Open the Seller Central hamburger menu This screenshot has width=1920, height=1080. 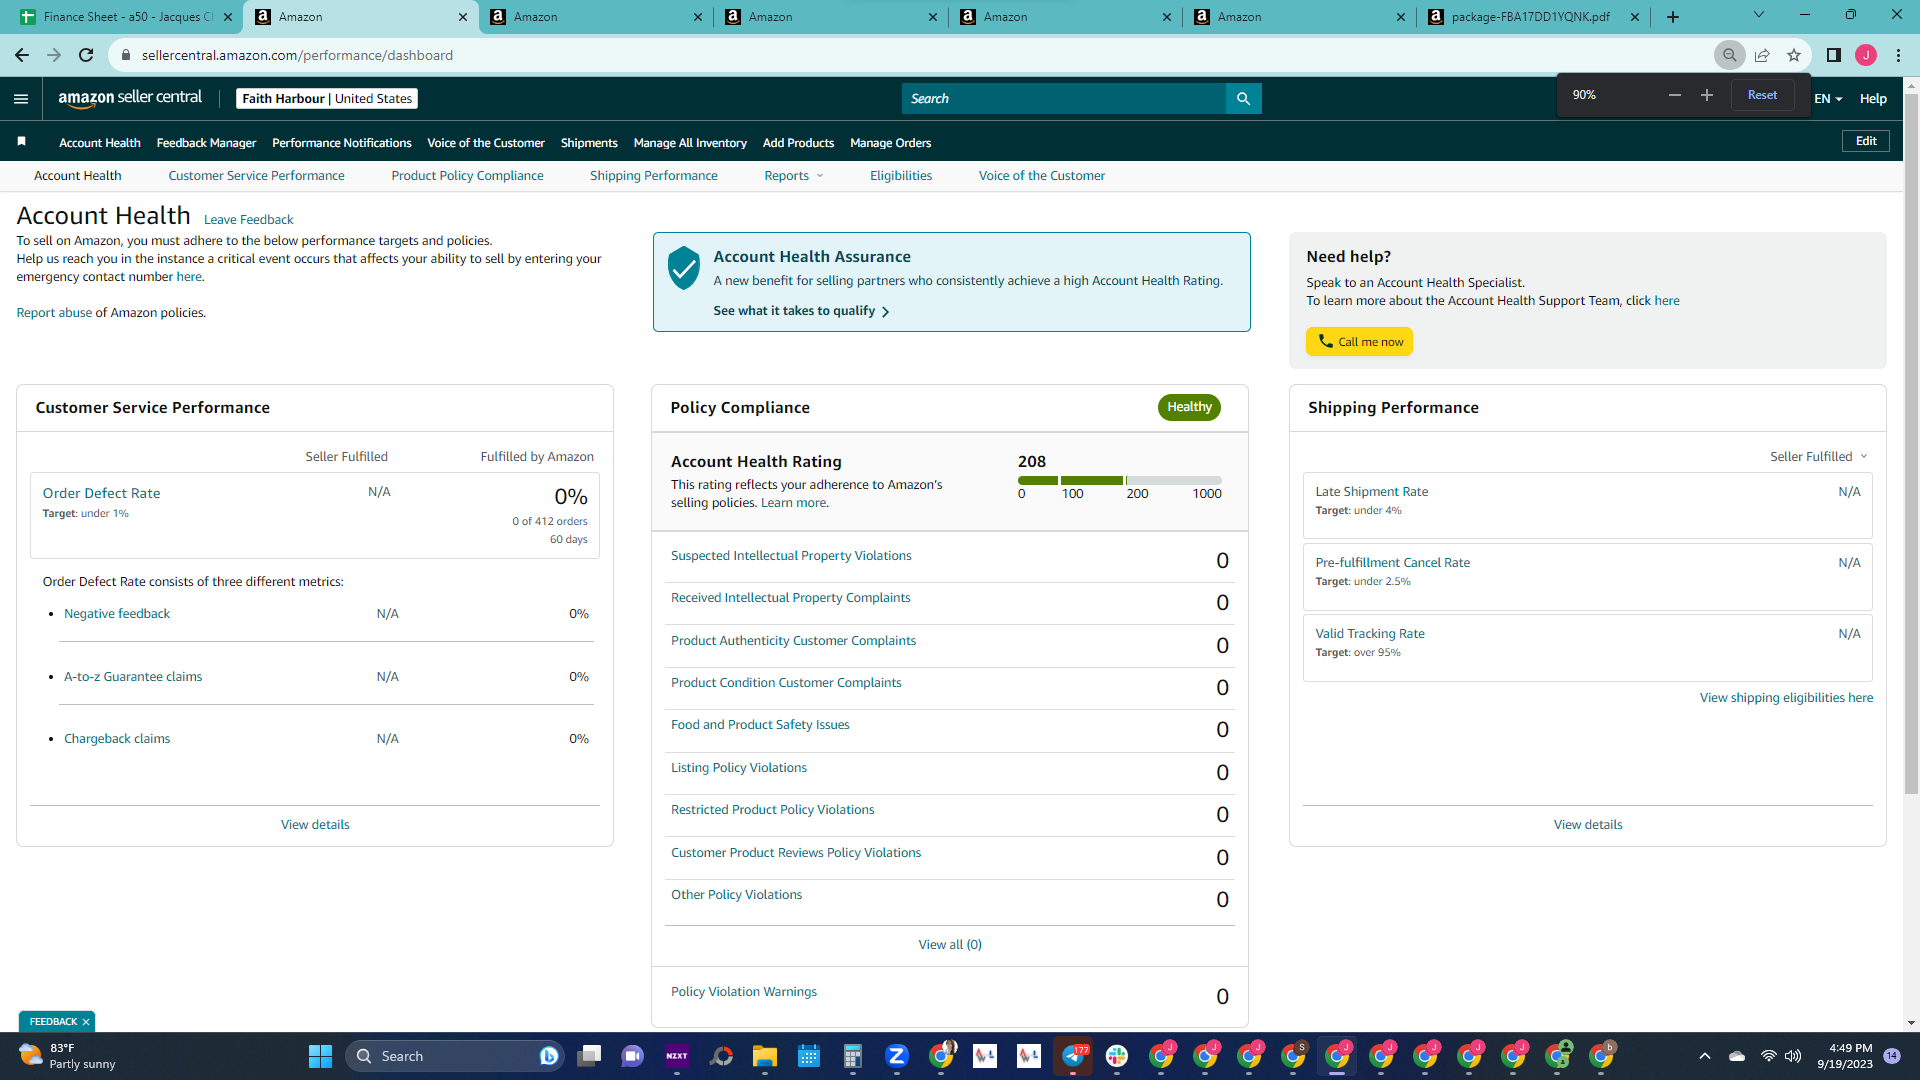point(21,98)
